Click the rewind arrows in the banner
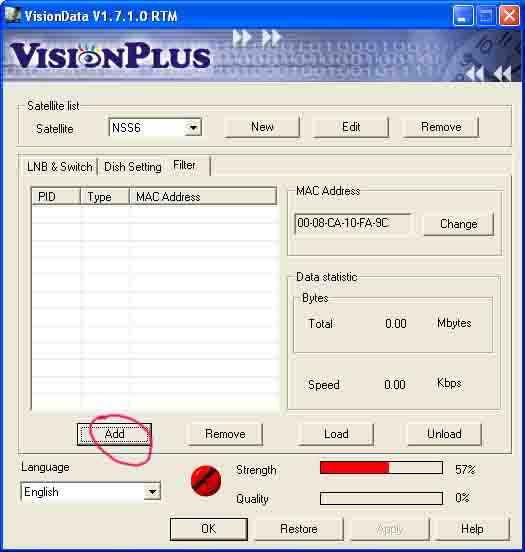525x552 pixels. (488, 74)
